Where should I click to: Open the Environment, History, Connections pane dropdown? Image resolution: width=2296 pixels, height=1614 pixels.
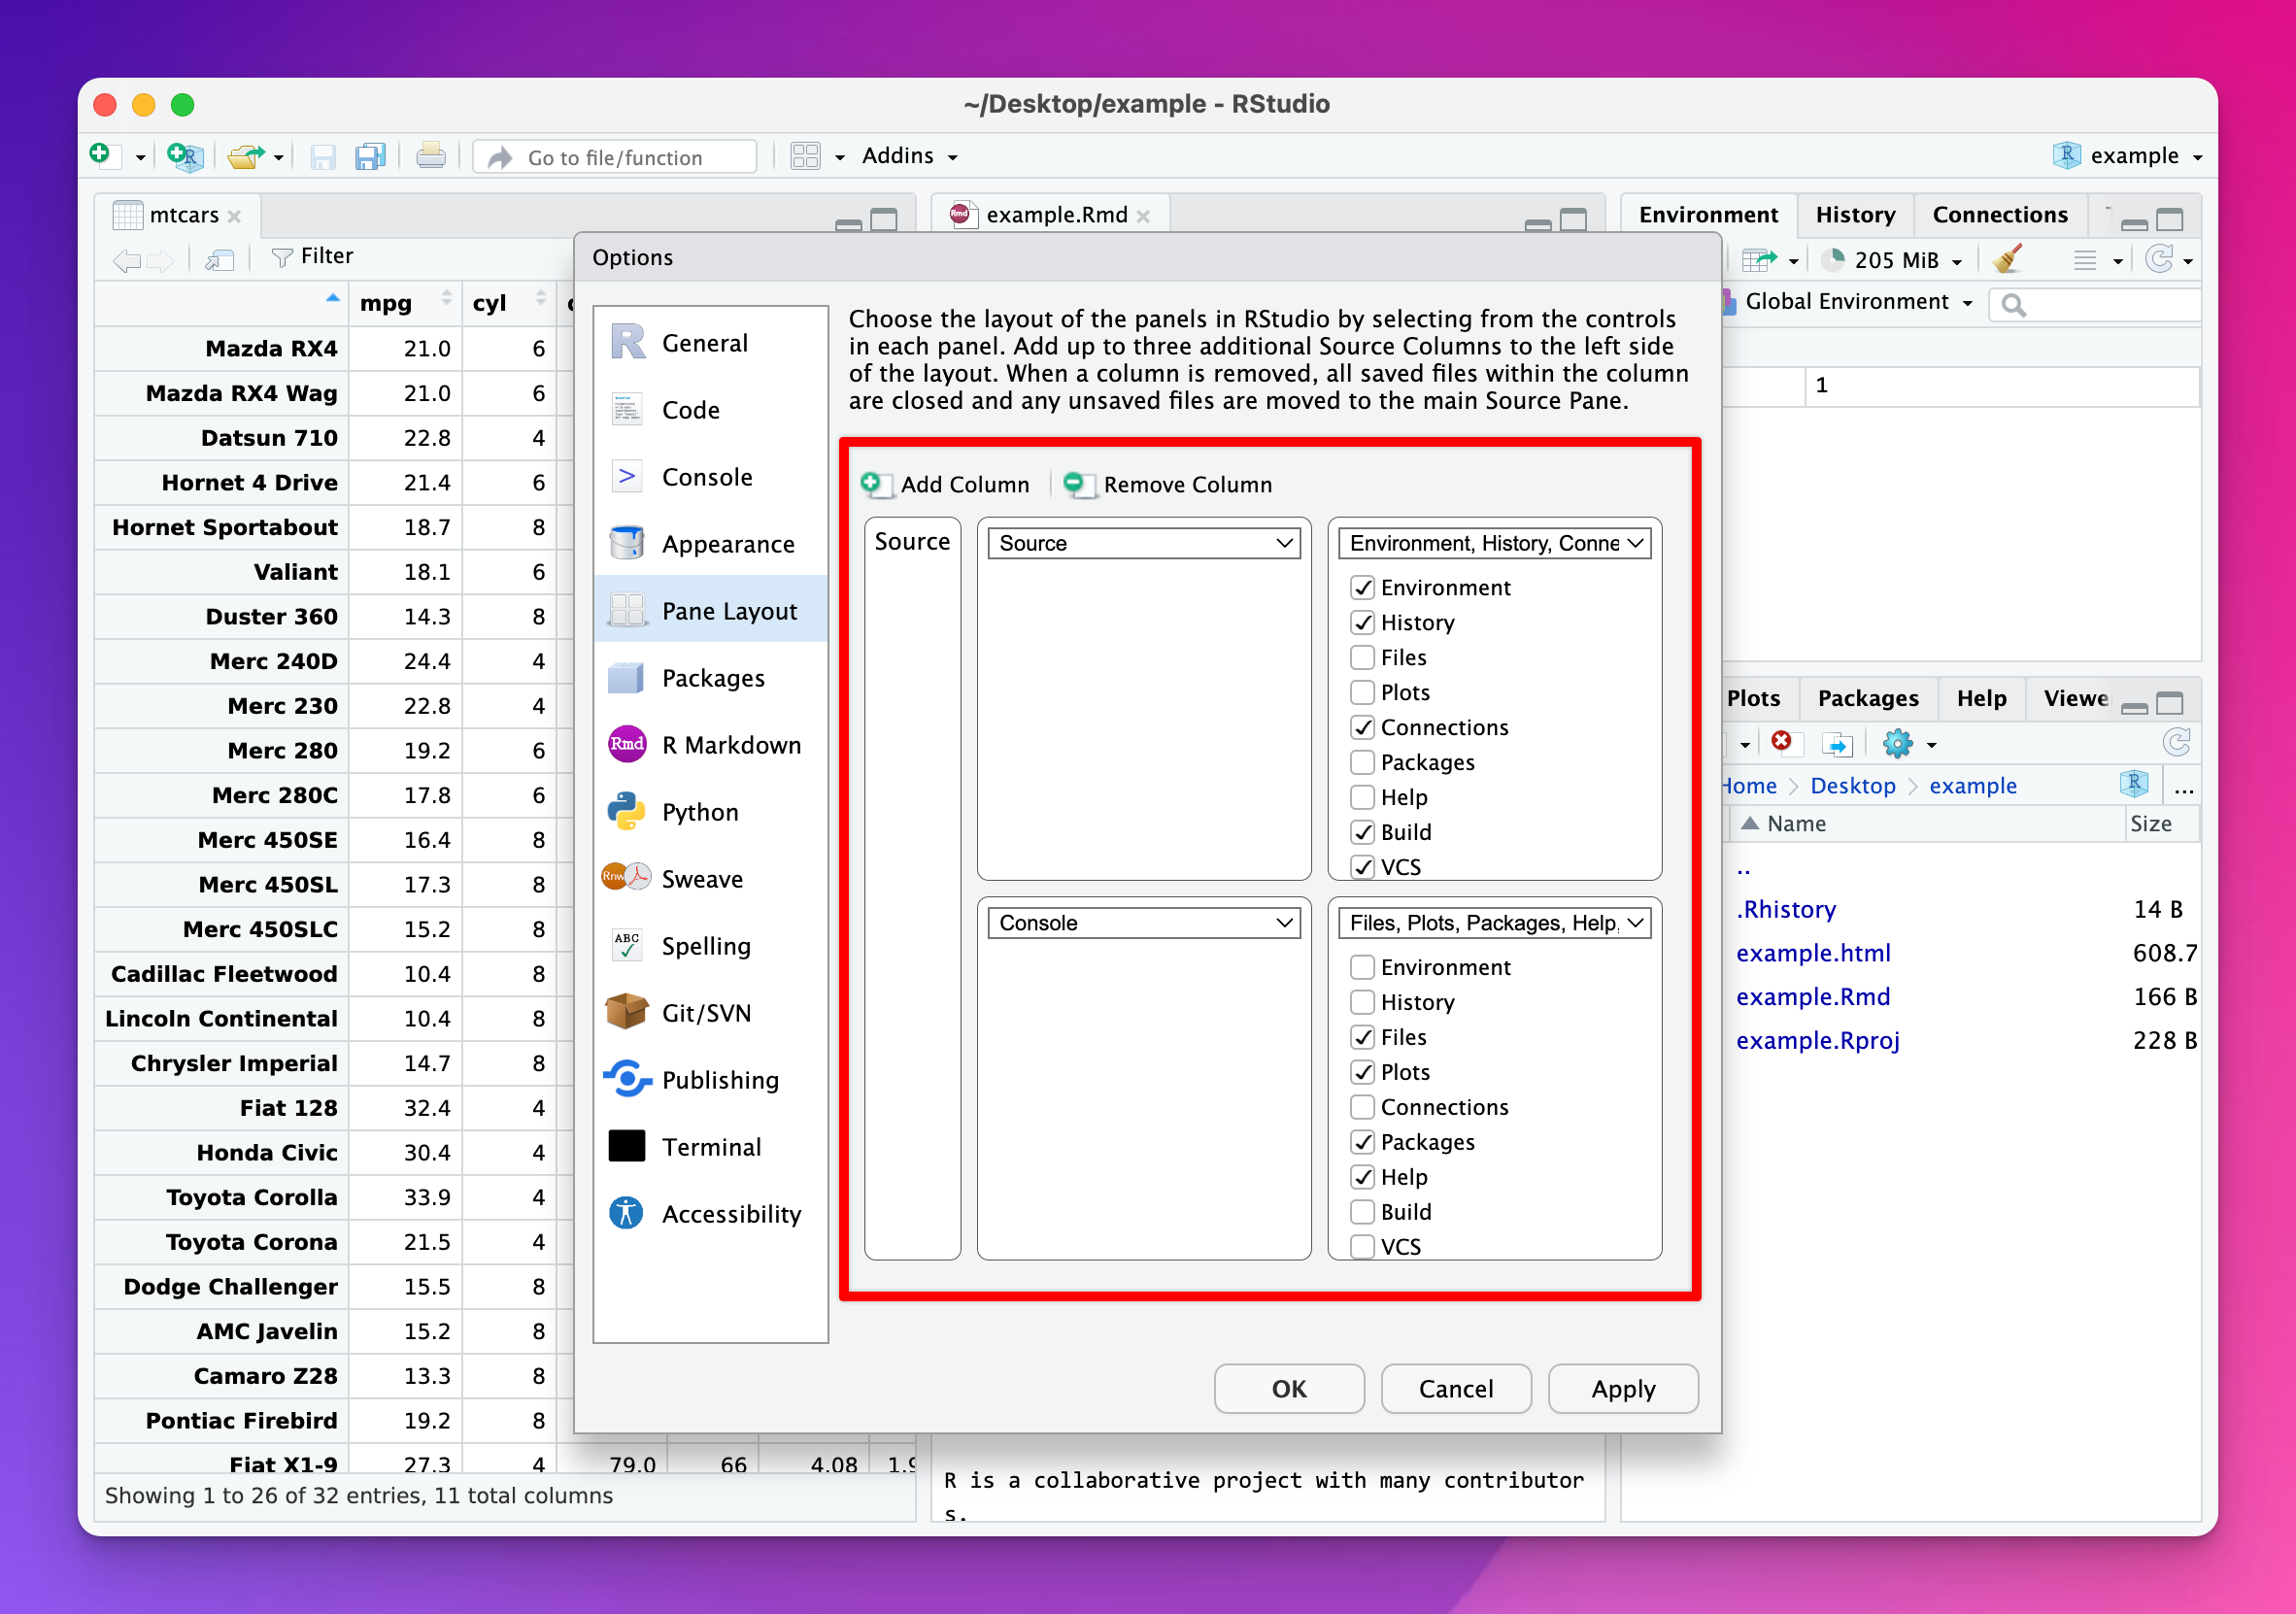pos(1495,543)
